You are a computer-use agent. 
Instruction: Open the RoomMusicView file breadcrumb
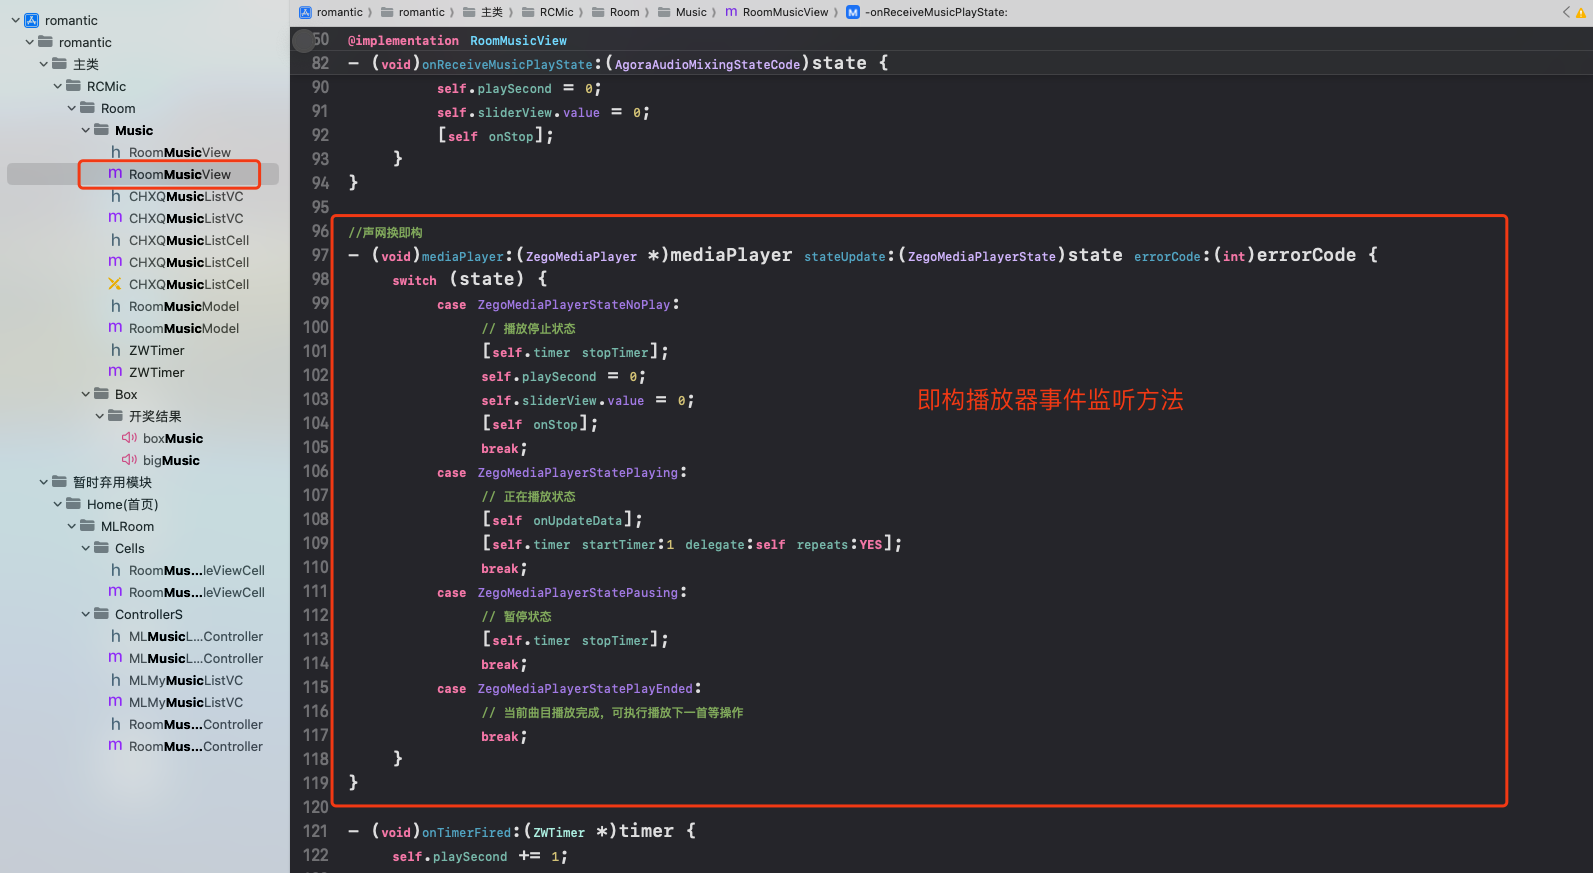pos(777,12)
